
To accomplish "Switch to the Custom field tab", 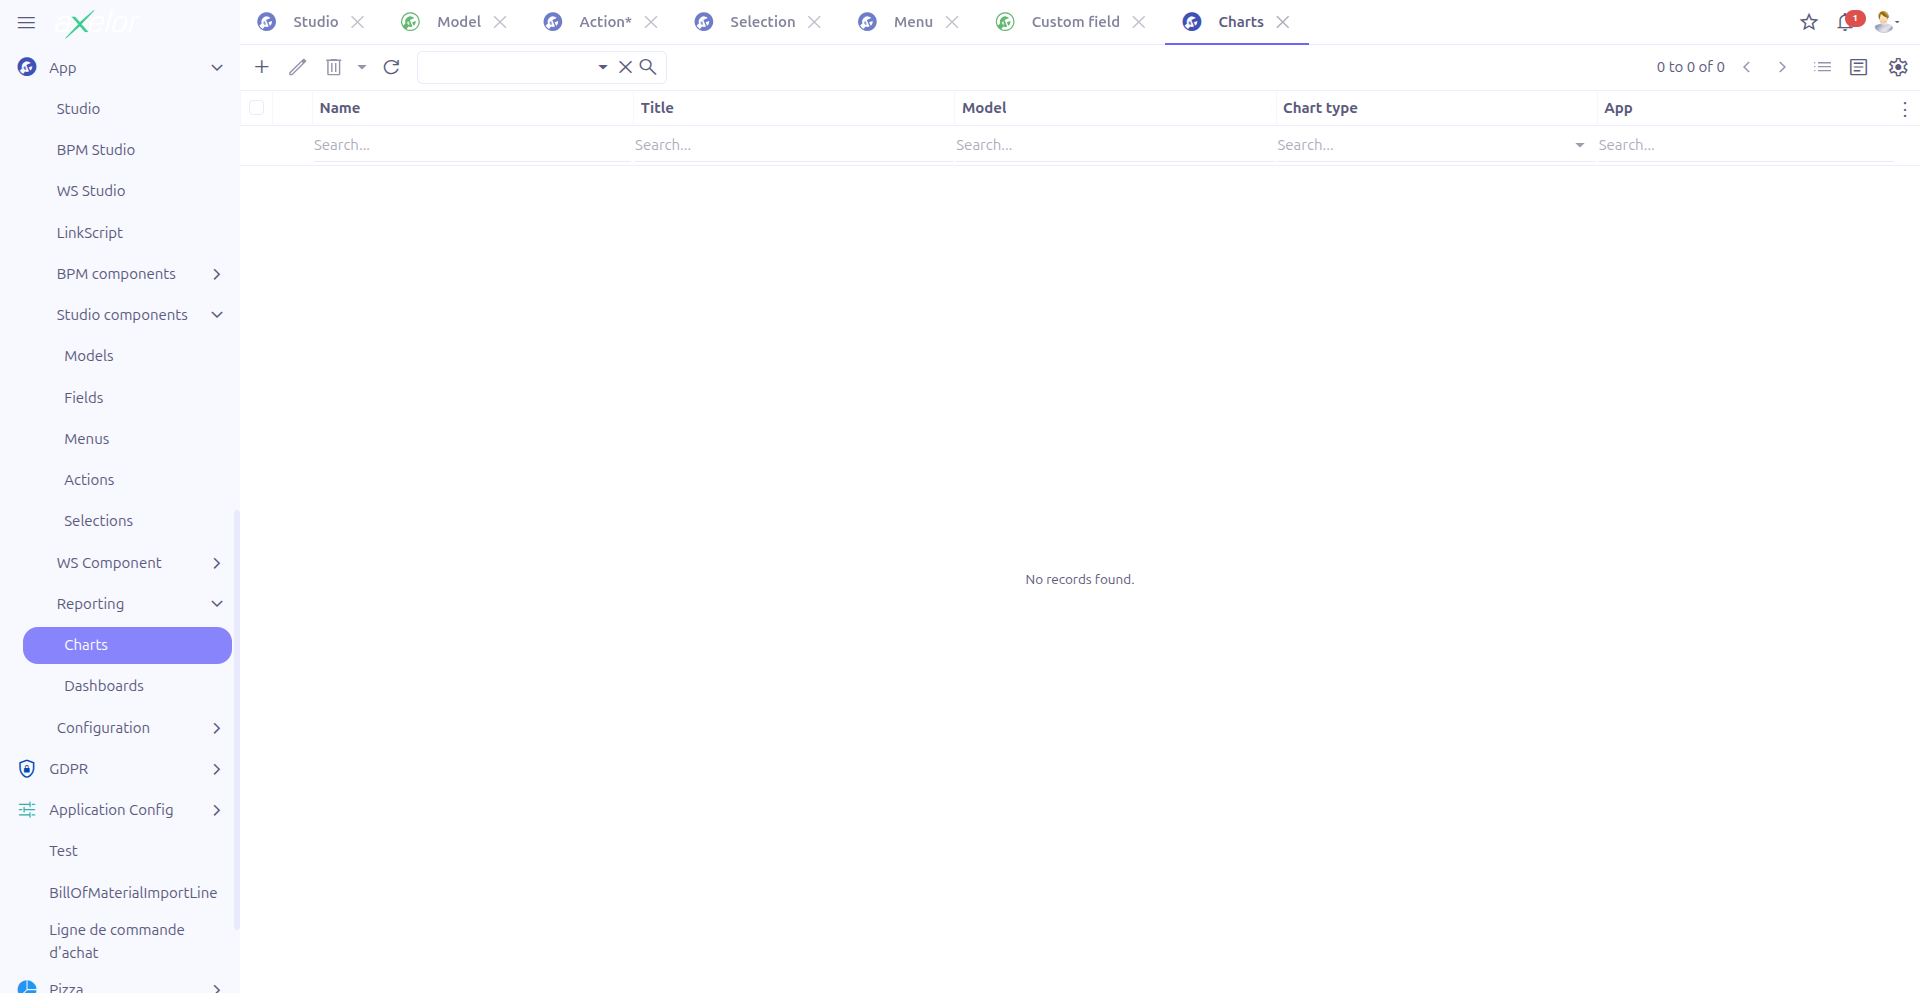I will [1075, 22].
